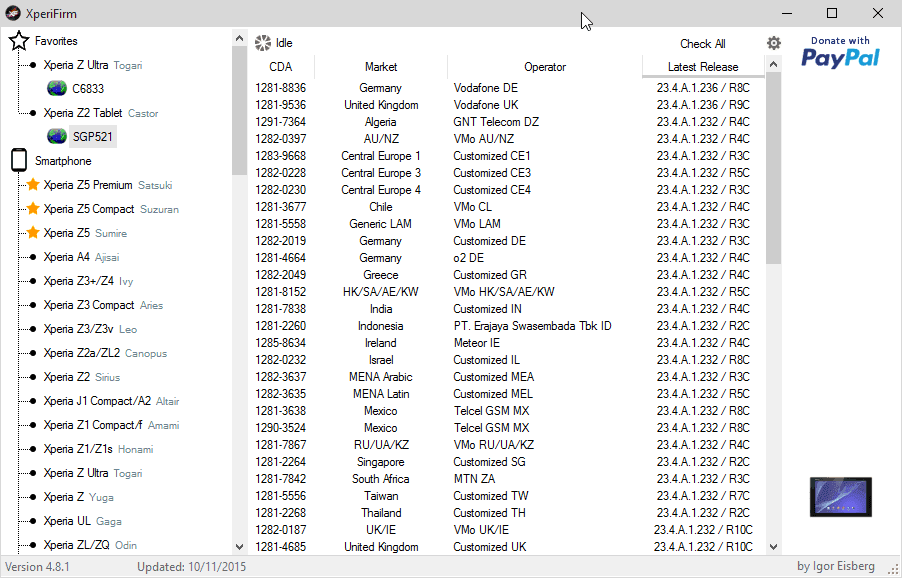Viewport: 902px width, 578px height.
Task: Click the firmware list scrollbar thumb
Action: [x=774, y=168]
